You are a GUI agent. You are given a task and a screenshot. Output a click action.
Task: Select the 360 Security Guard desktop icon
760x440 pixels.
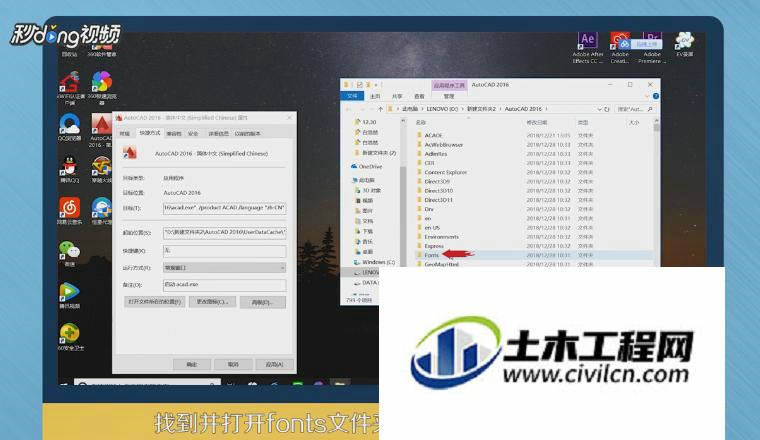pos(70,337)
